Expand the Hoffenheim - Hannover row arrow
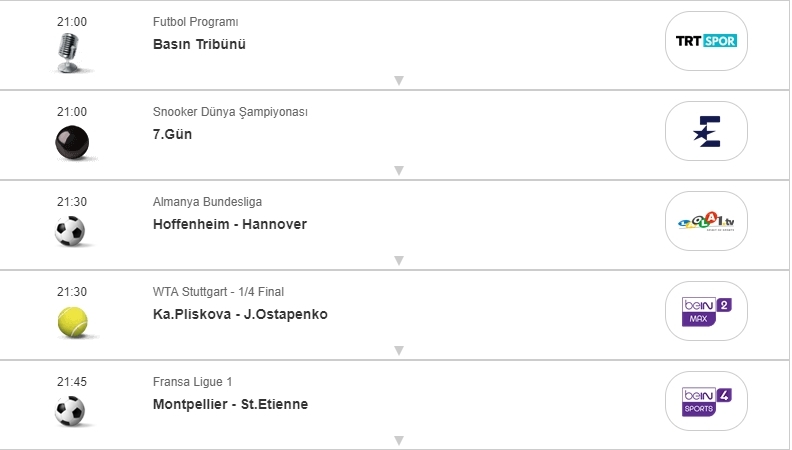Image resolution: width=792 pixels, height=450 pixels. 398,261
